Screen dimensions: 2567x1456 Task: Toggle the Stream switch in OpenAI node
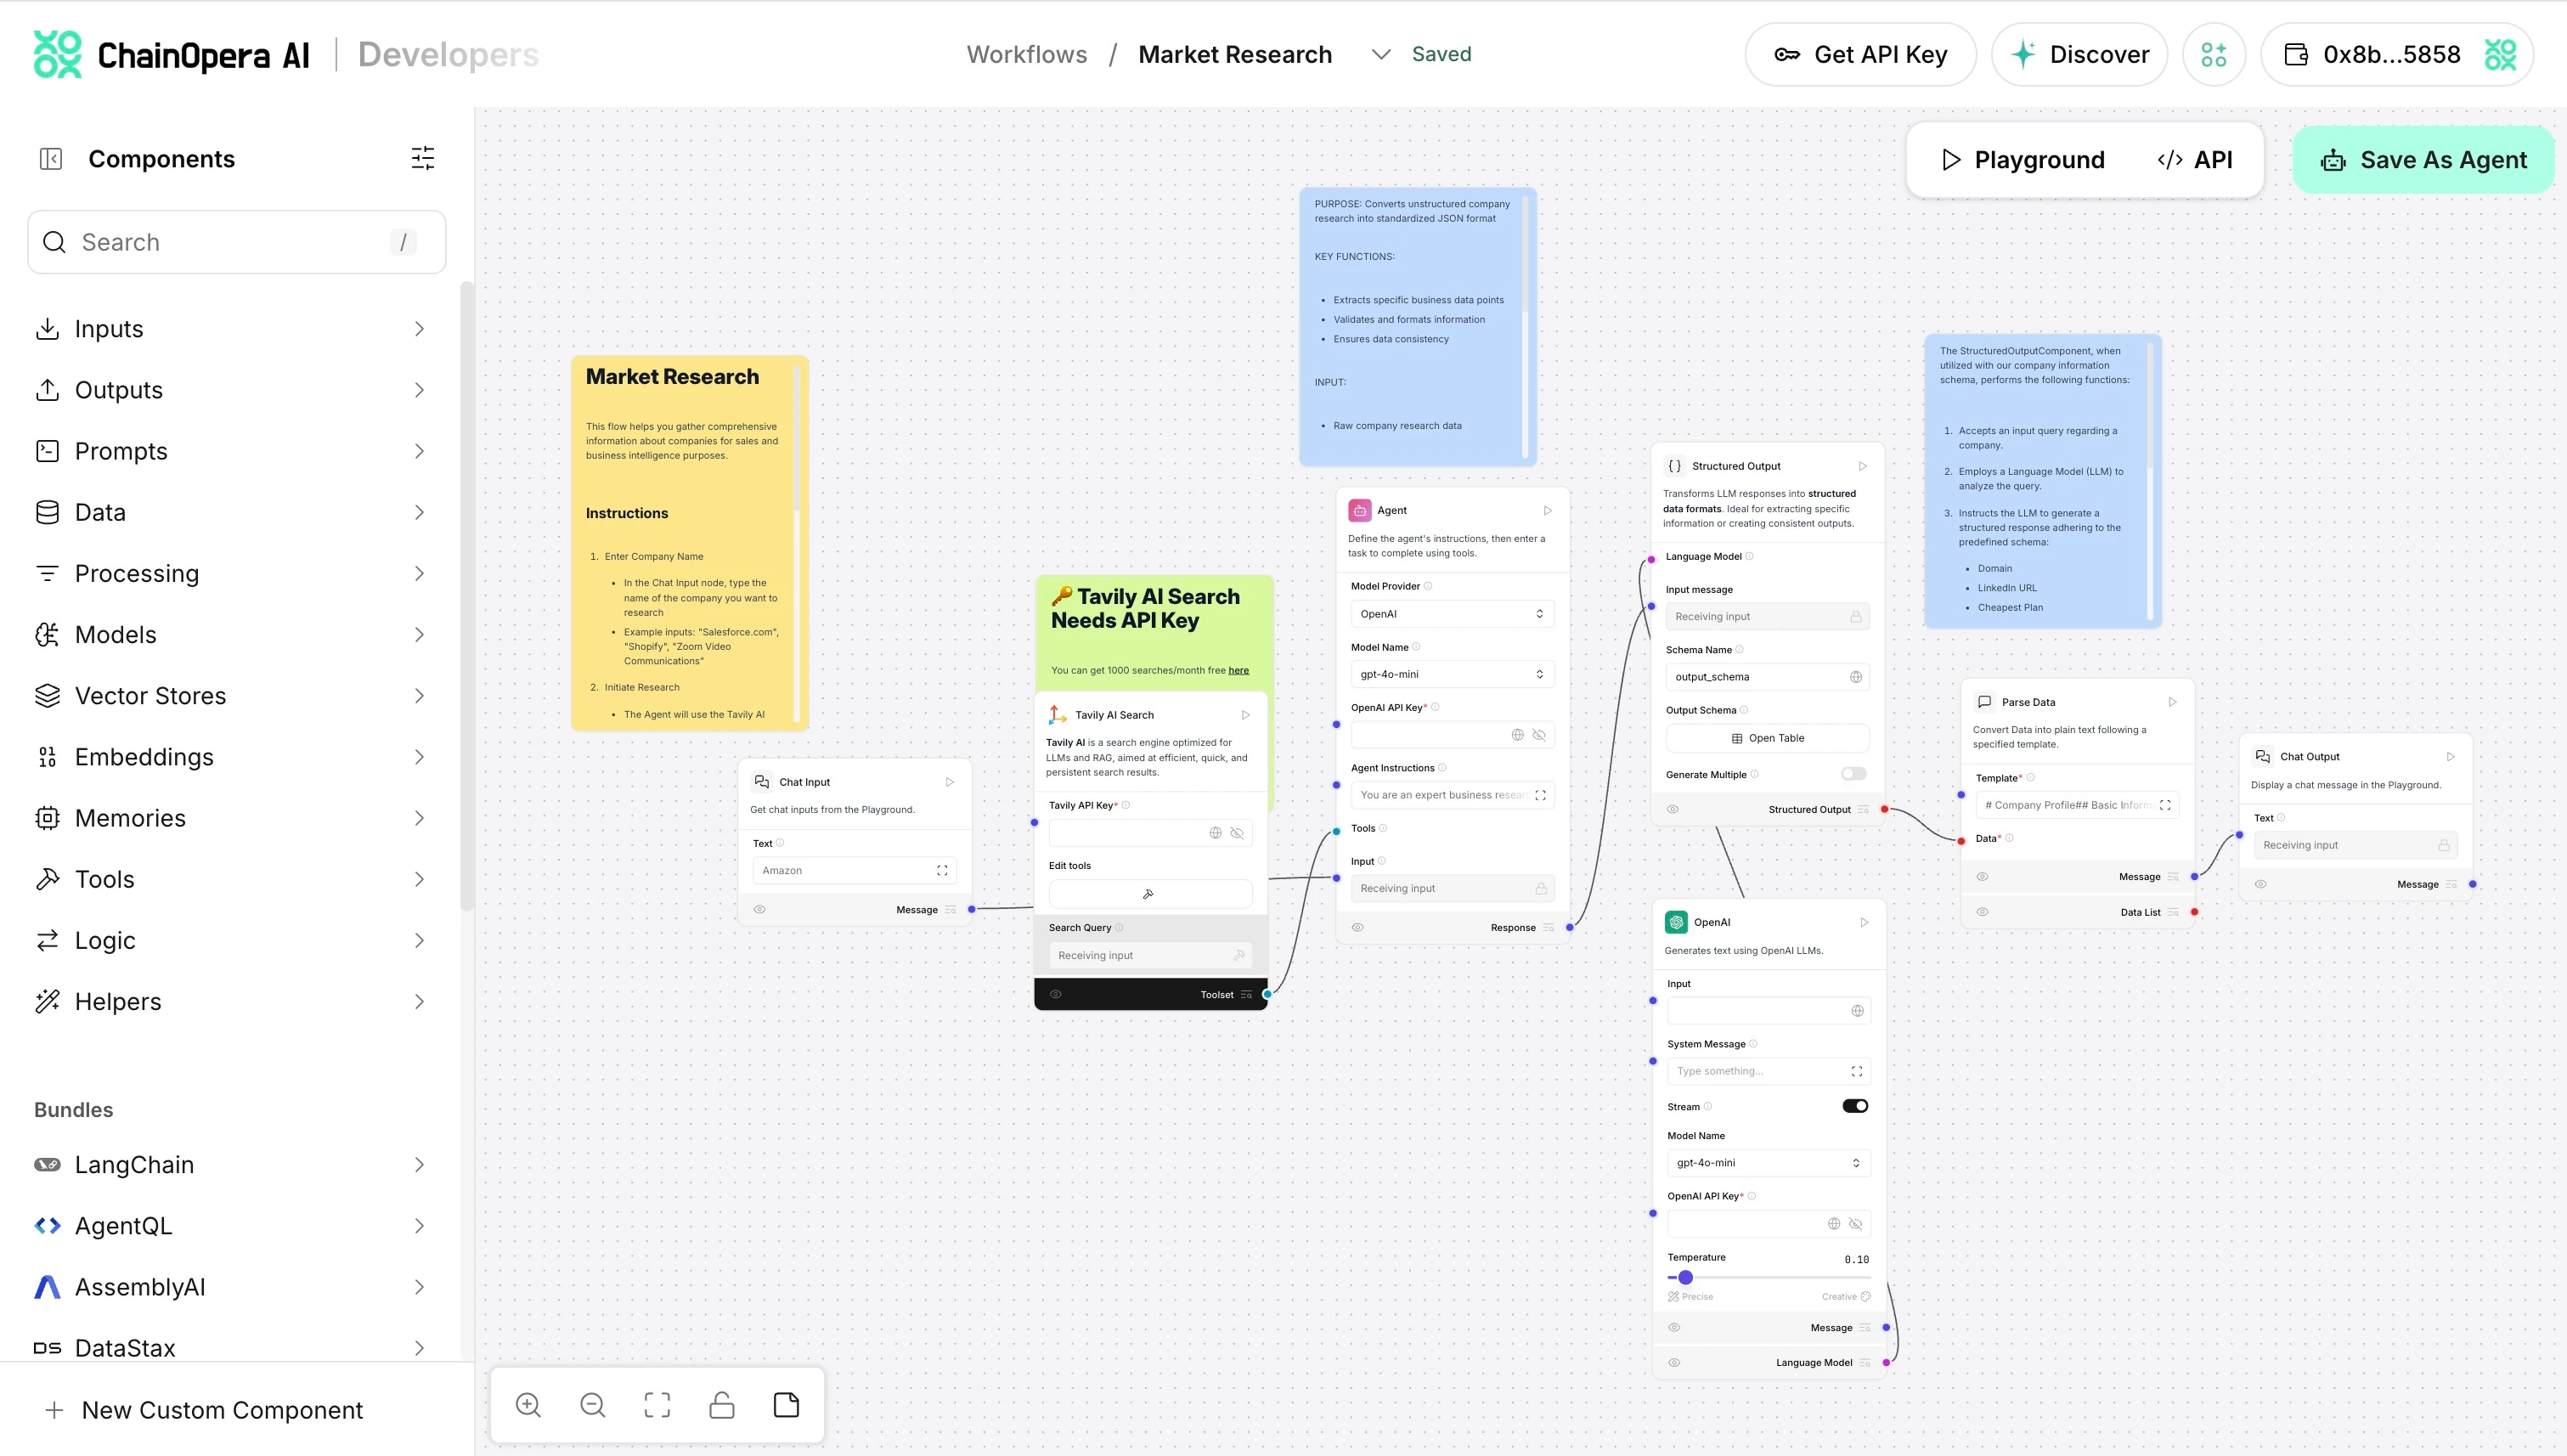[x=1855, y=1106]
